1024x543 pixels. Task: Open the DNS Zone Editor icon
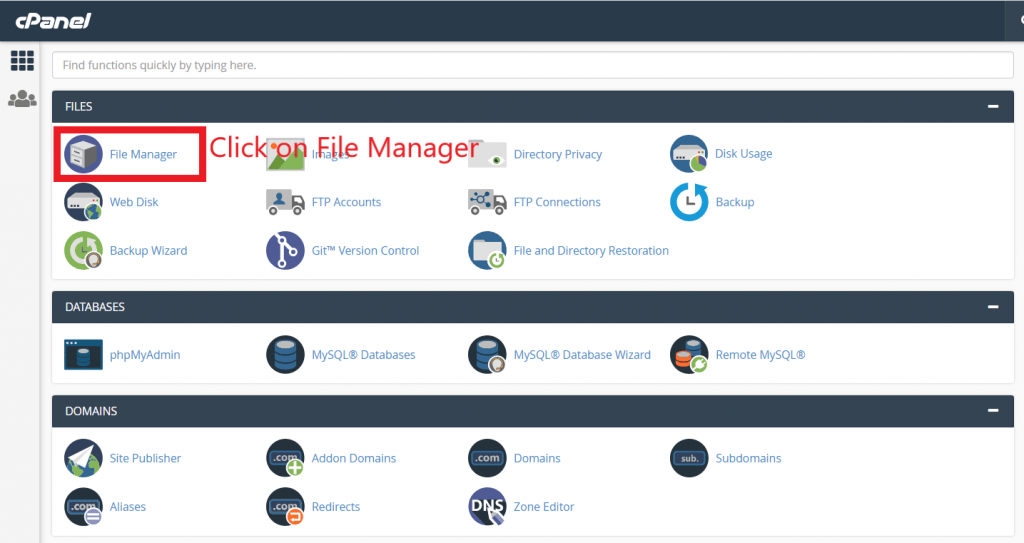point(487,506)
